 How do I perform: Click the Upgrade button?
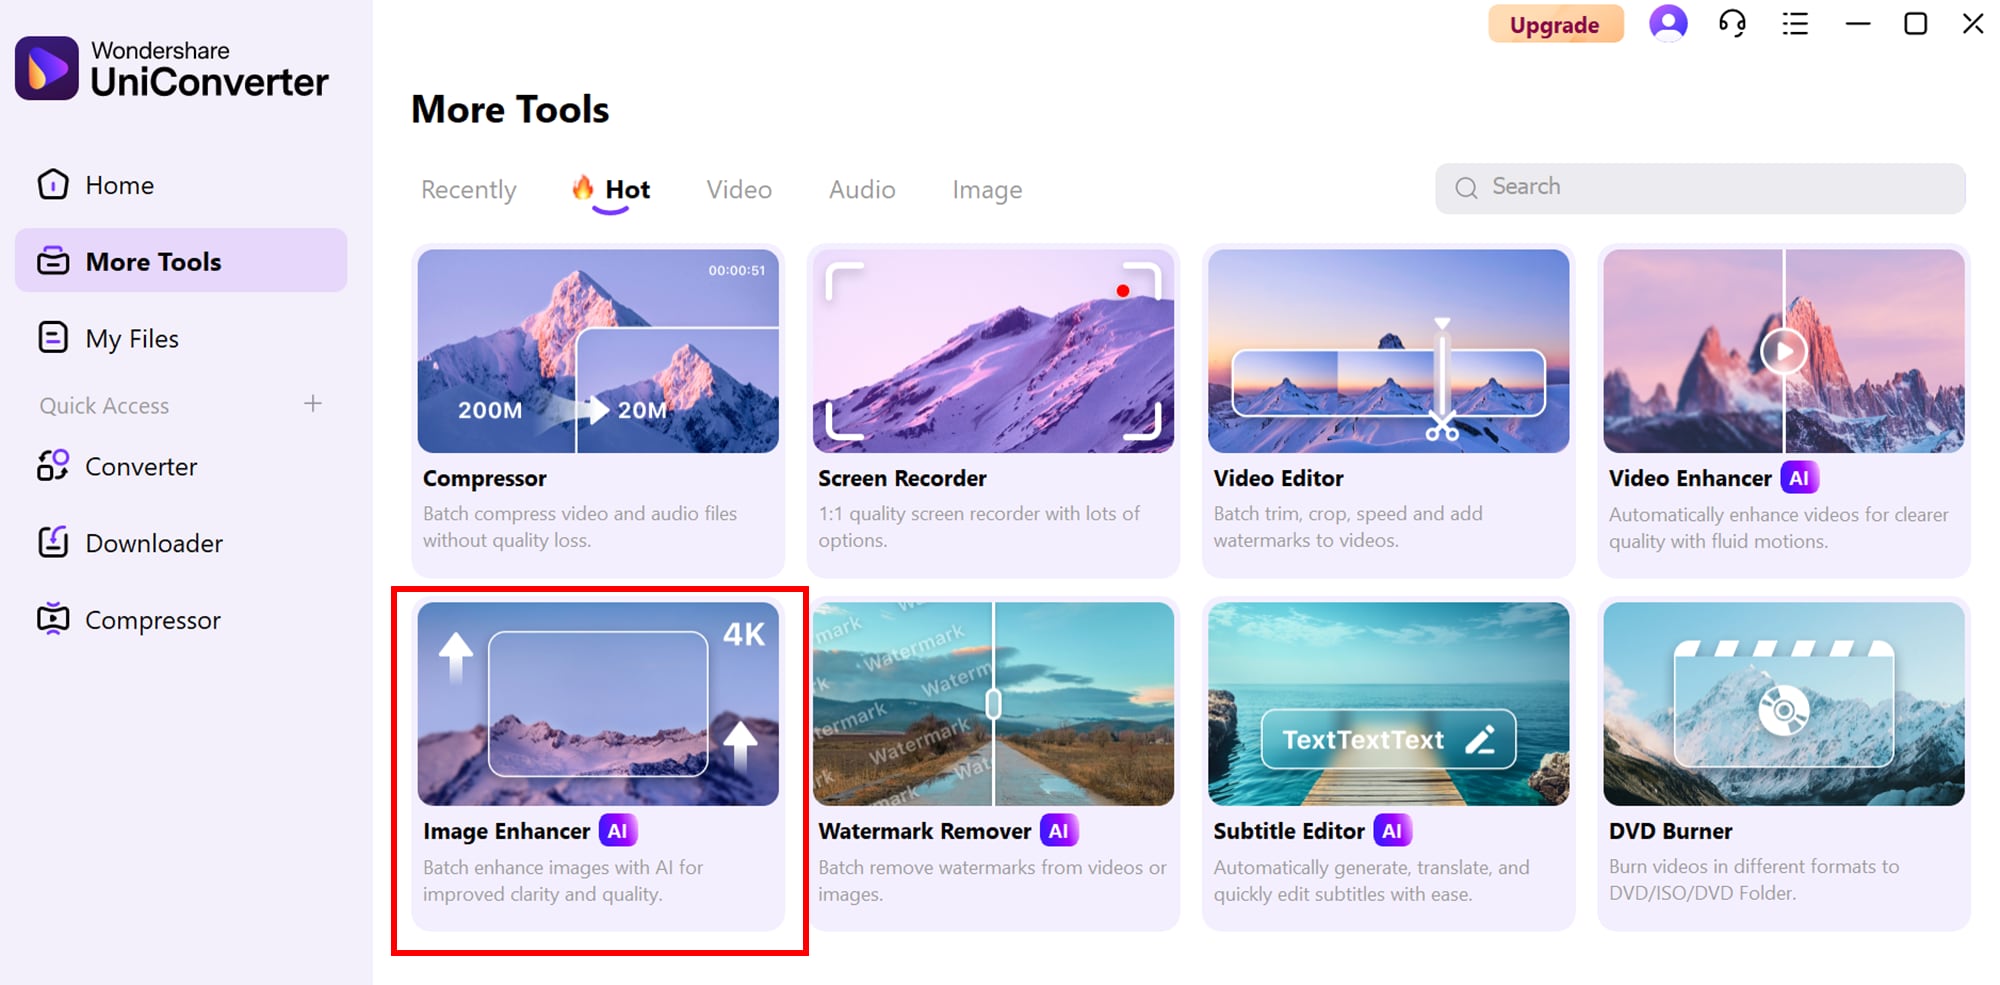click(1555, 24)
